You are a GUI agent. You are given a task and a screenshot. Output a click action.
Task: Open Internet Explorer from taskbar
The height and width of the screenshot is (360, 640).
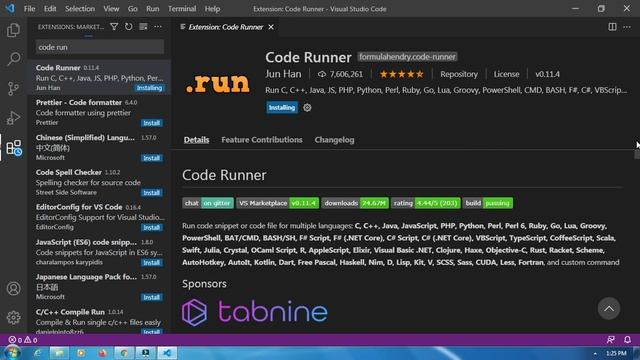38,353
